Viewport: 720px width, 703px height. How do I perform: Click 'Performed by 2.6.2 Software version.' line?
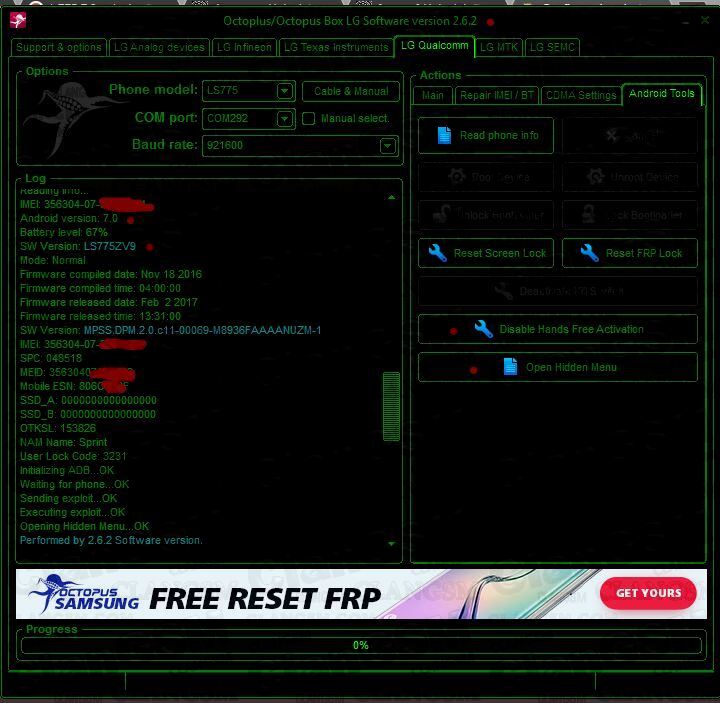(x=112, y=540)
